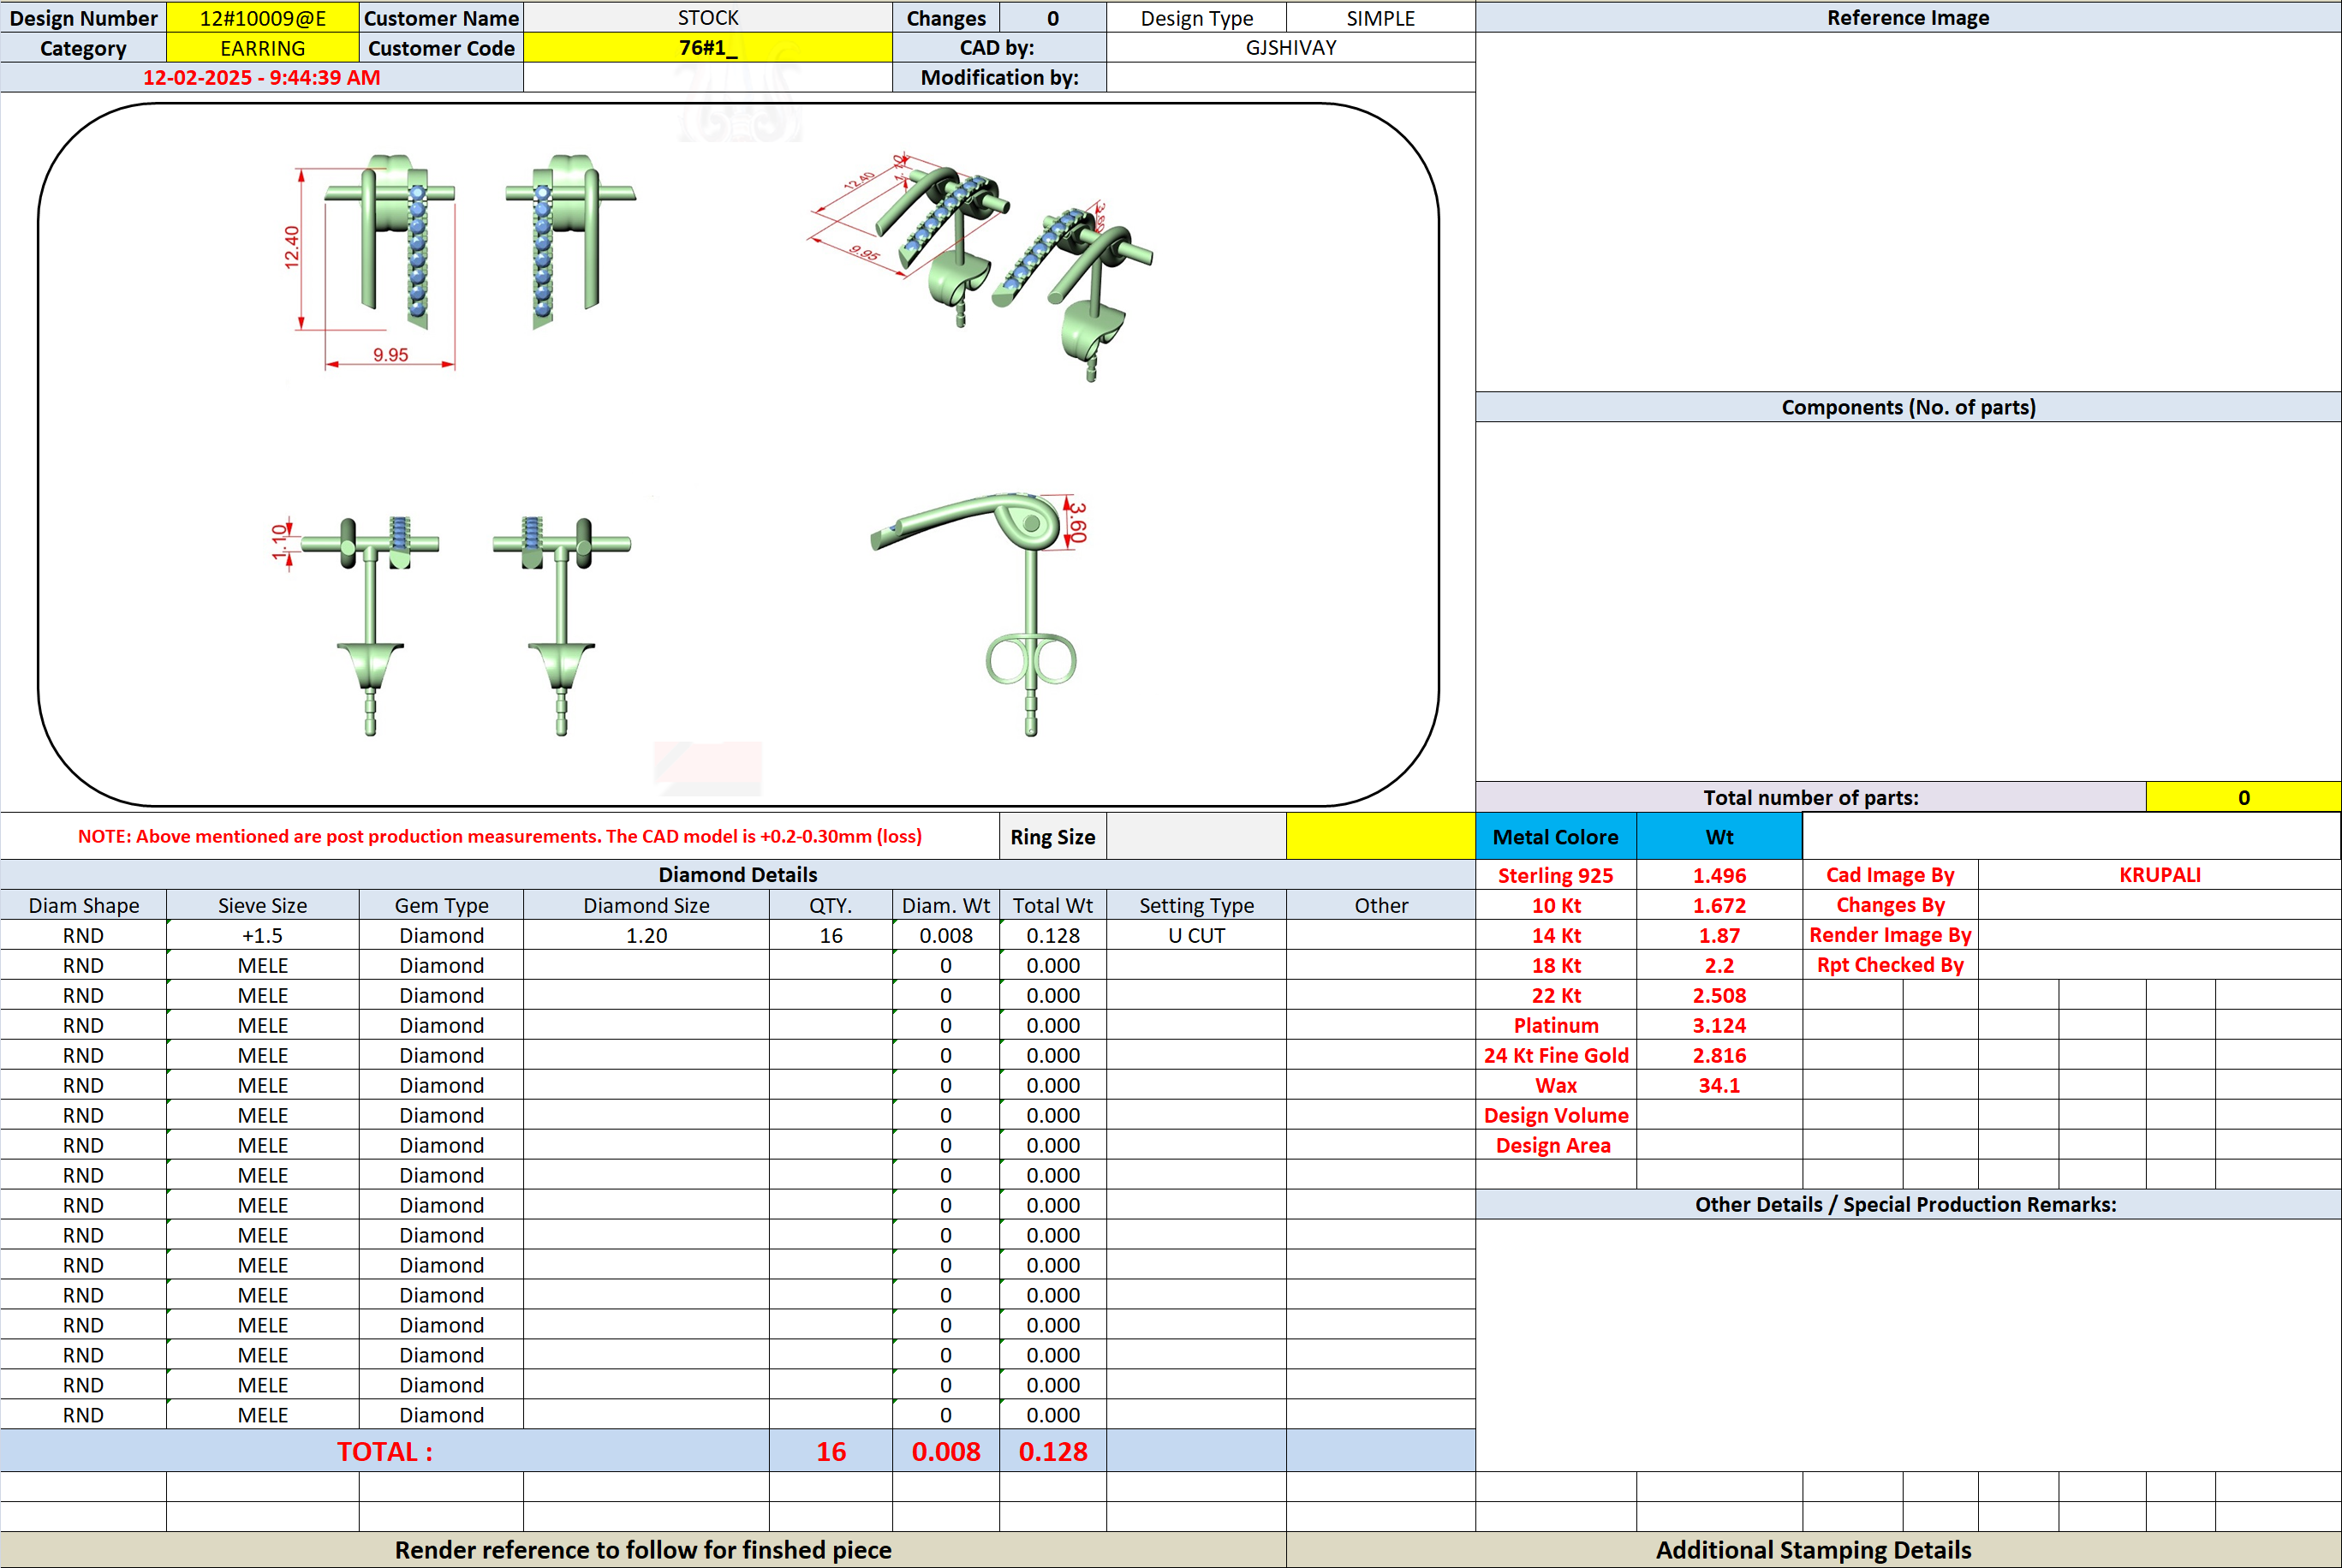Click the Diam. Wt value 0.008 in first row

945,935
